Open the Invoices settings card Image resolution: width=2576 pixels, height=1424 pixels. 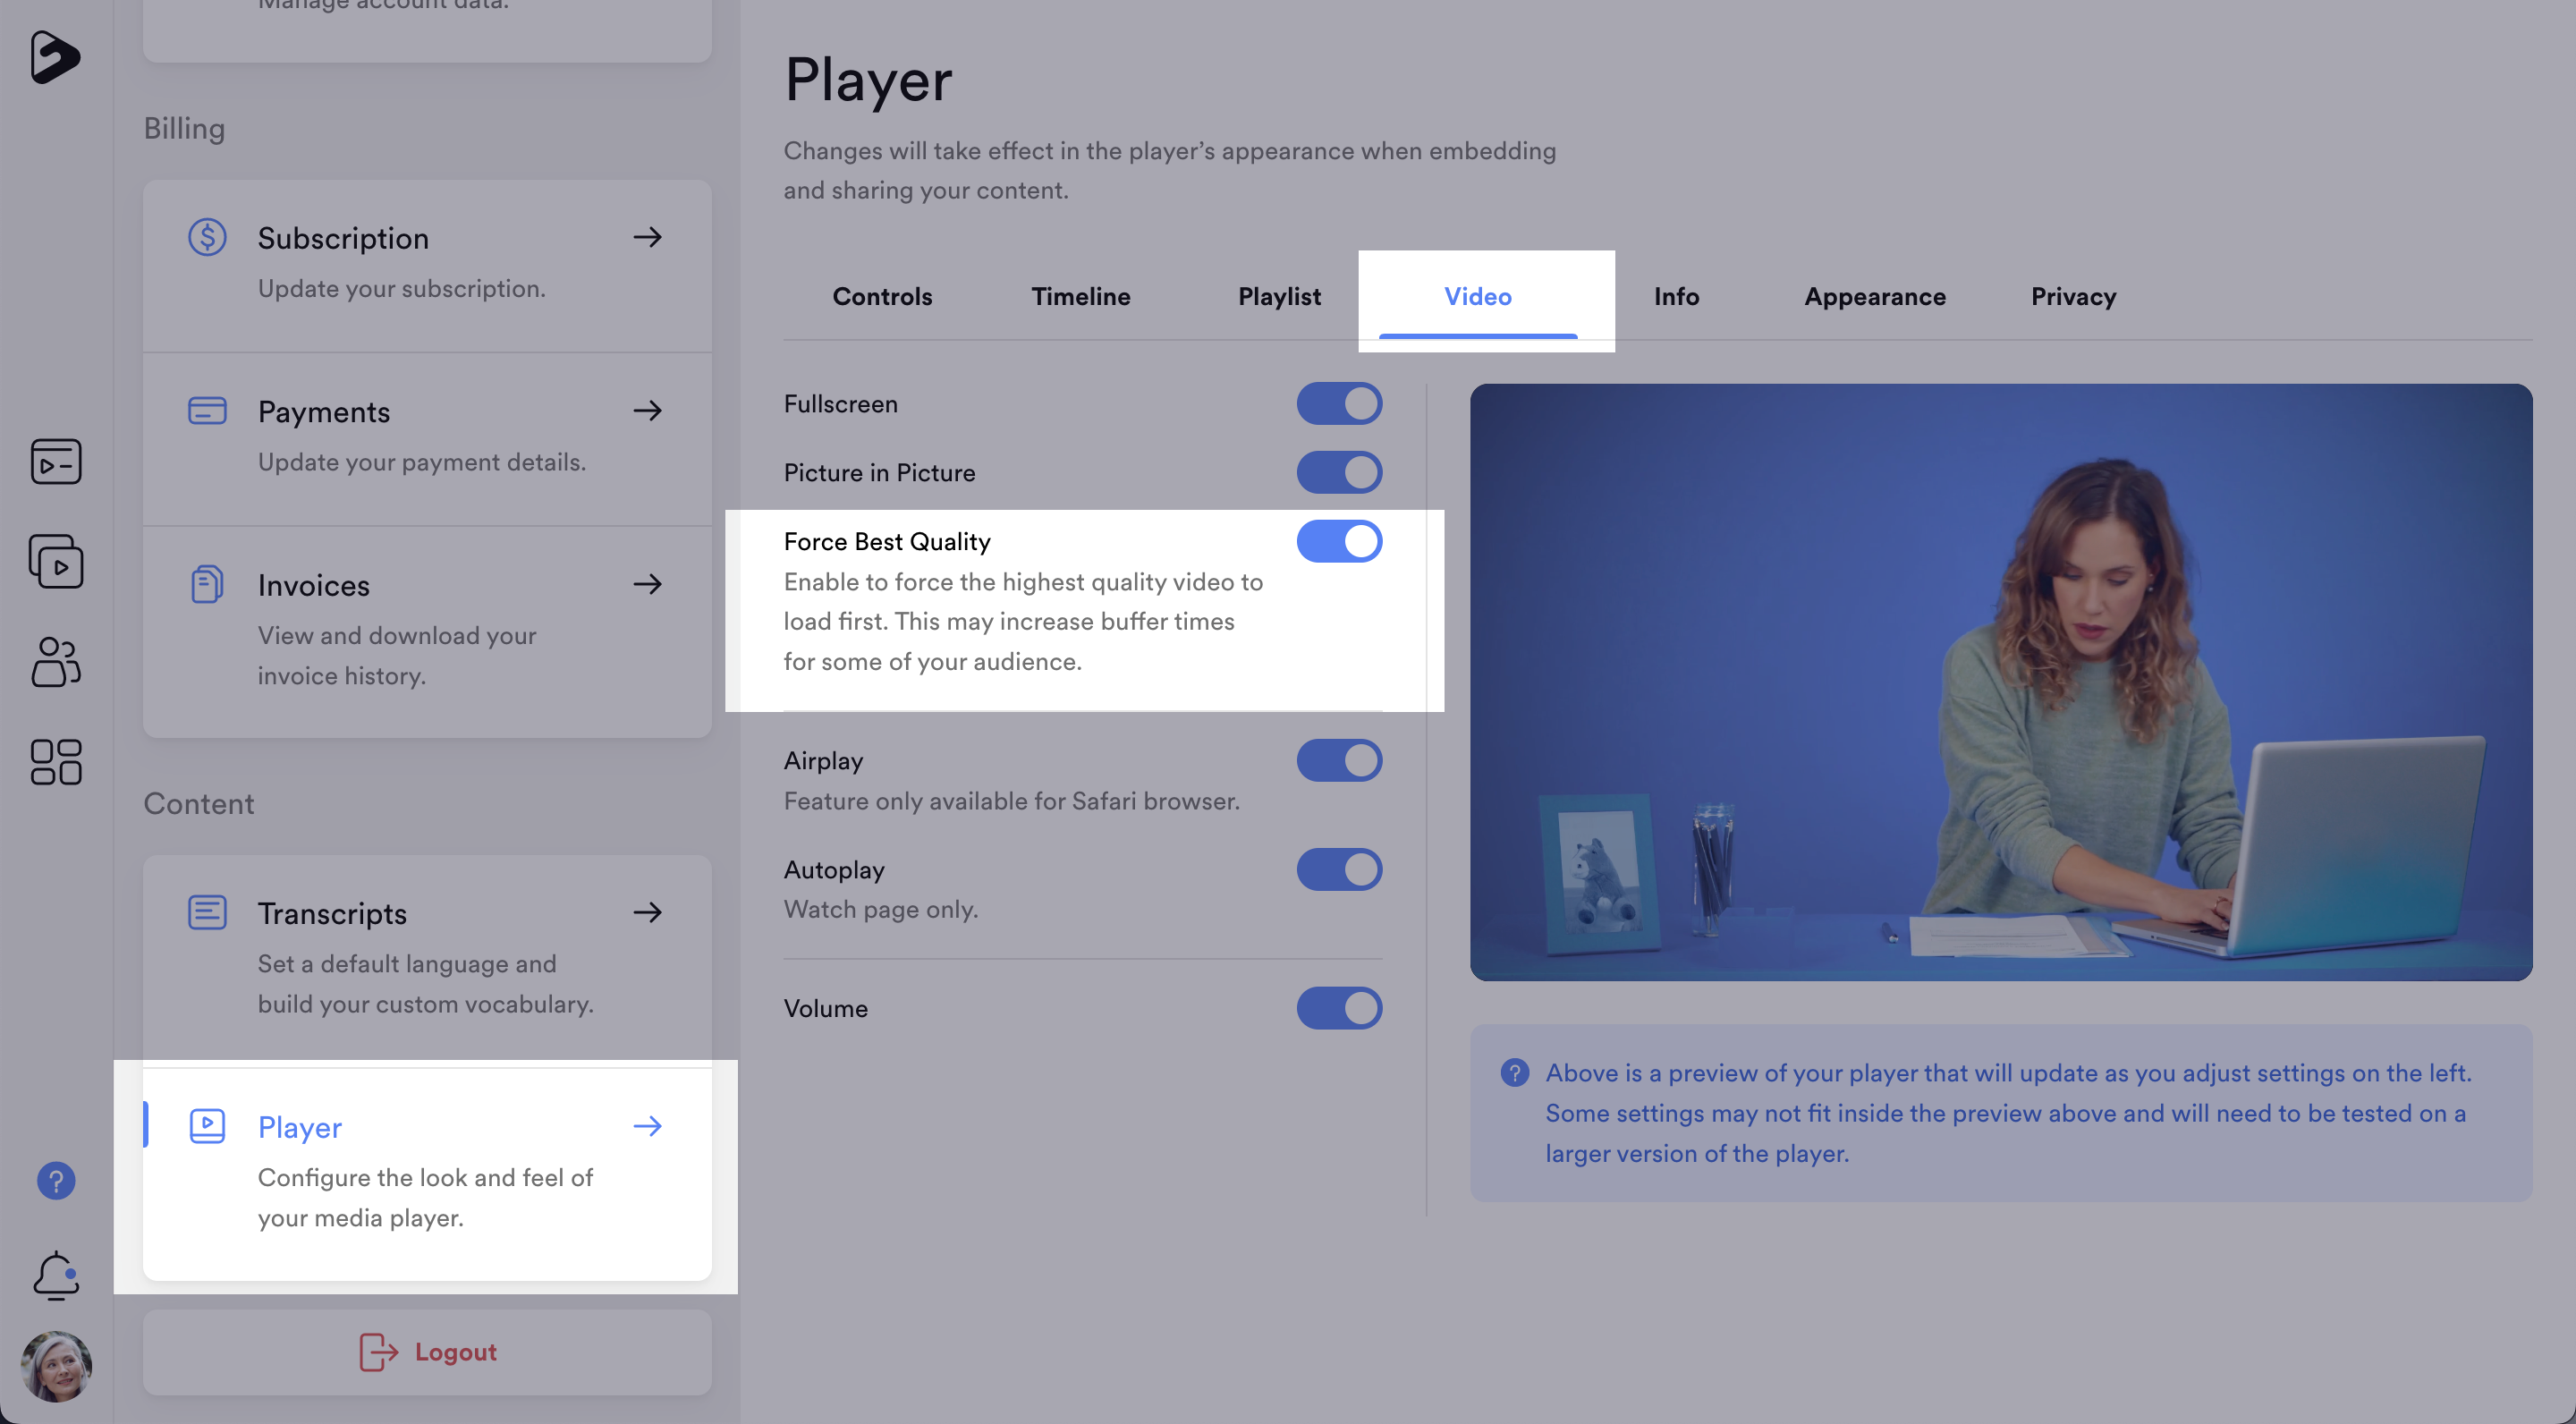[x=427, y=630]
